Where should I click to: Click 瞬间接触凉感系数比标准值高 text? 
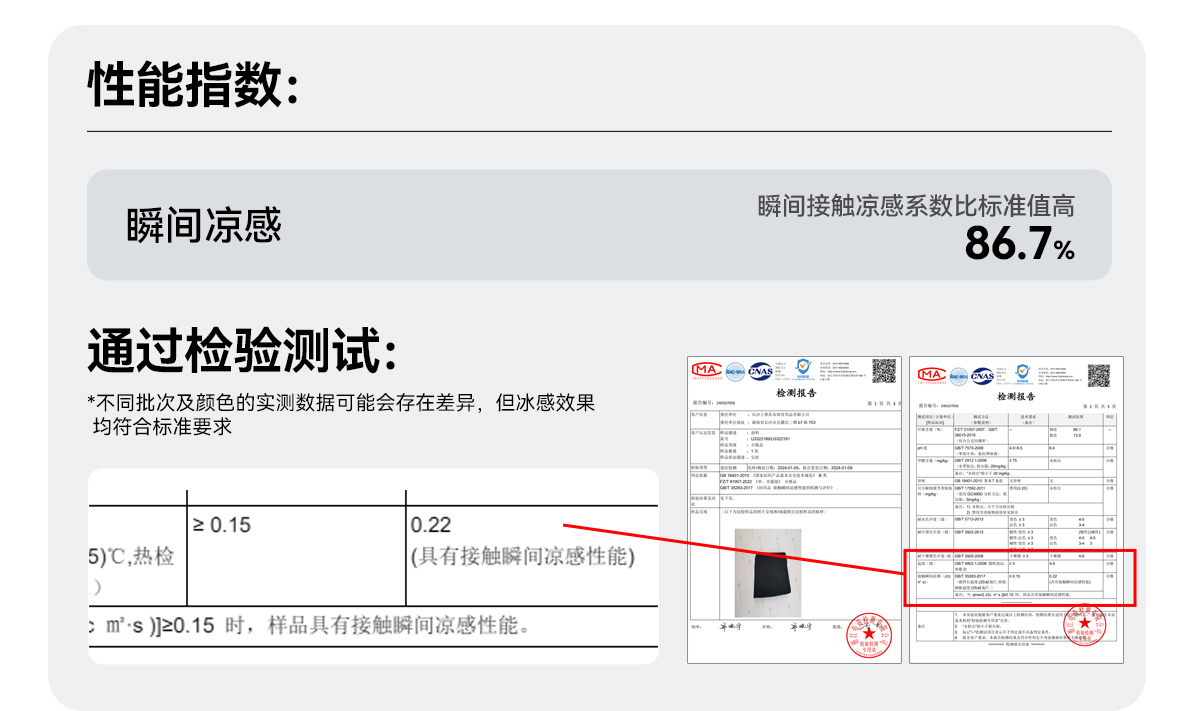point(916,207)
